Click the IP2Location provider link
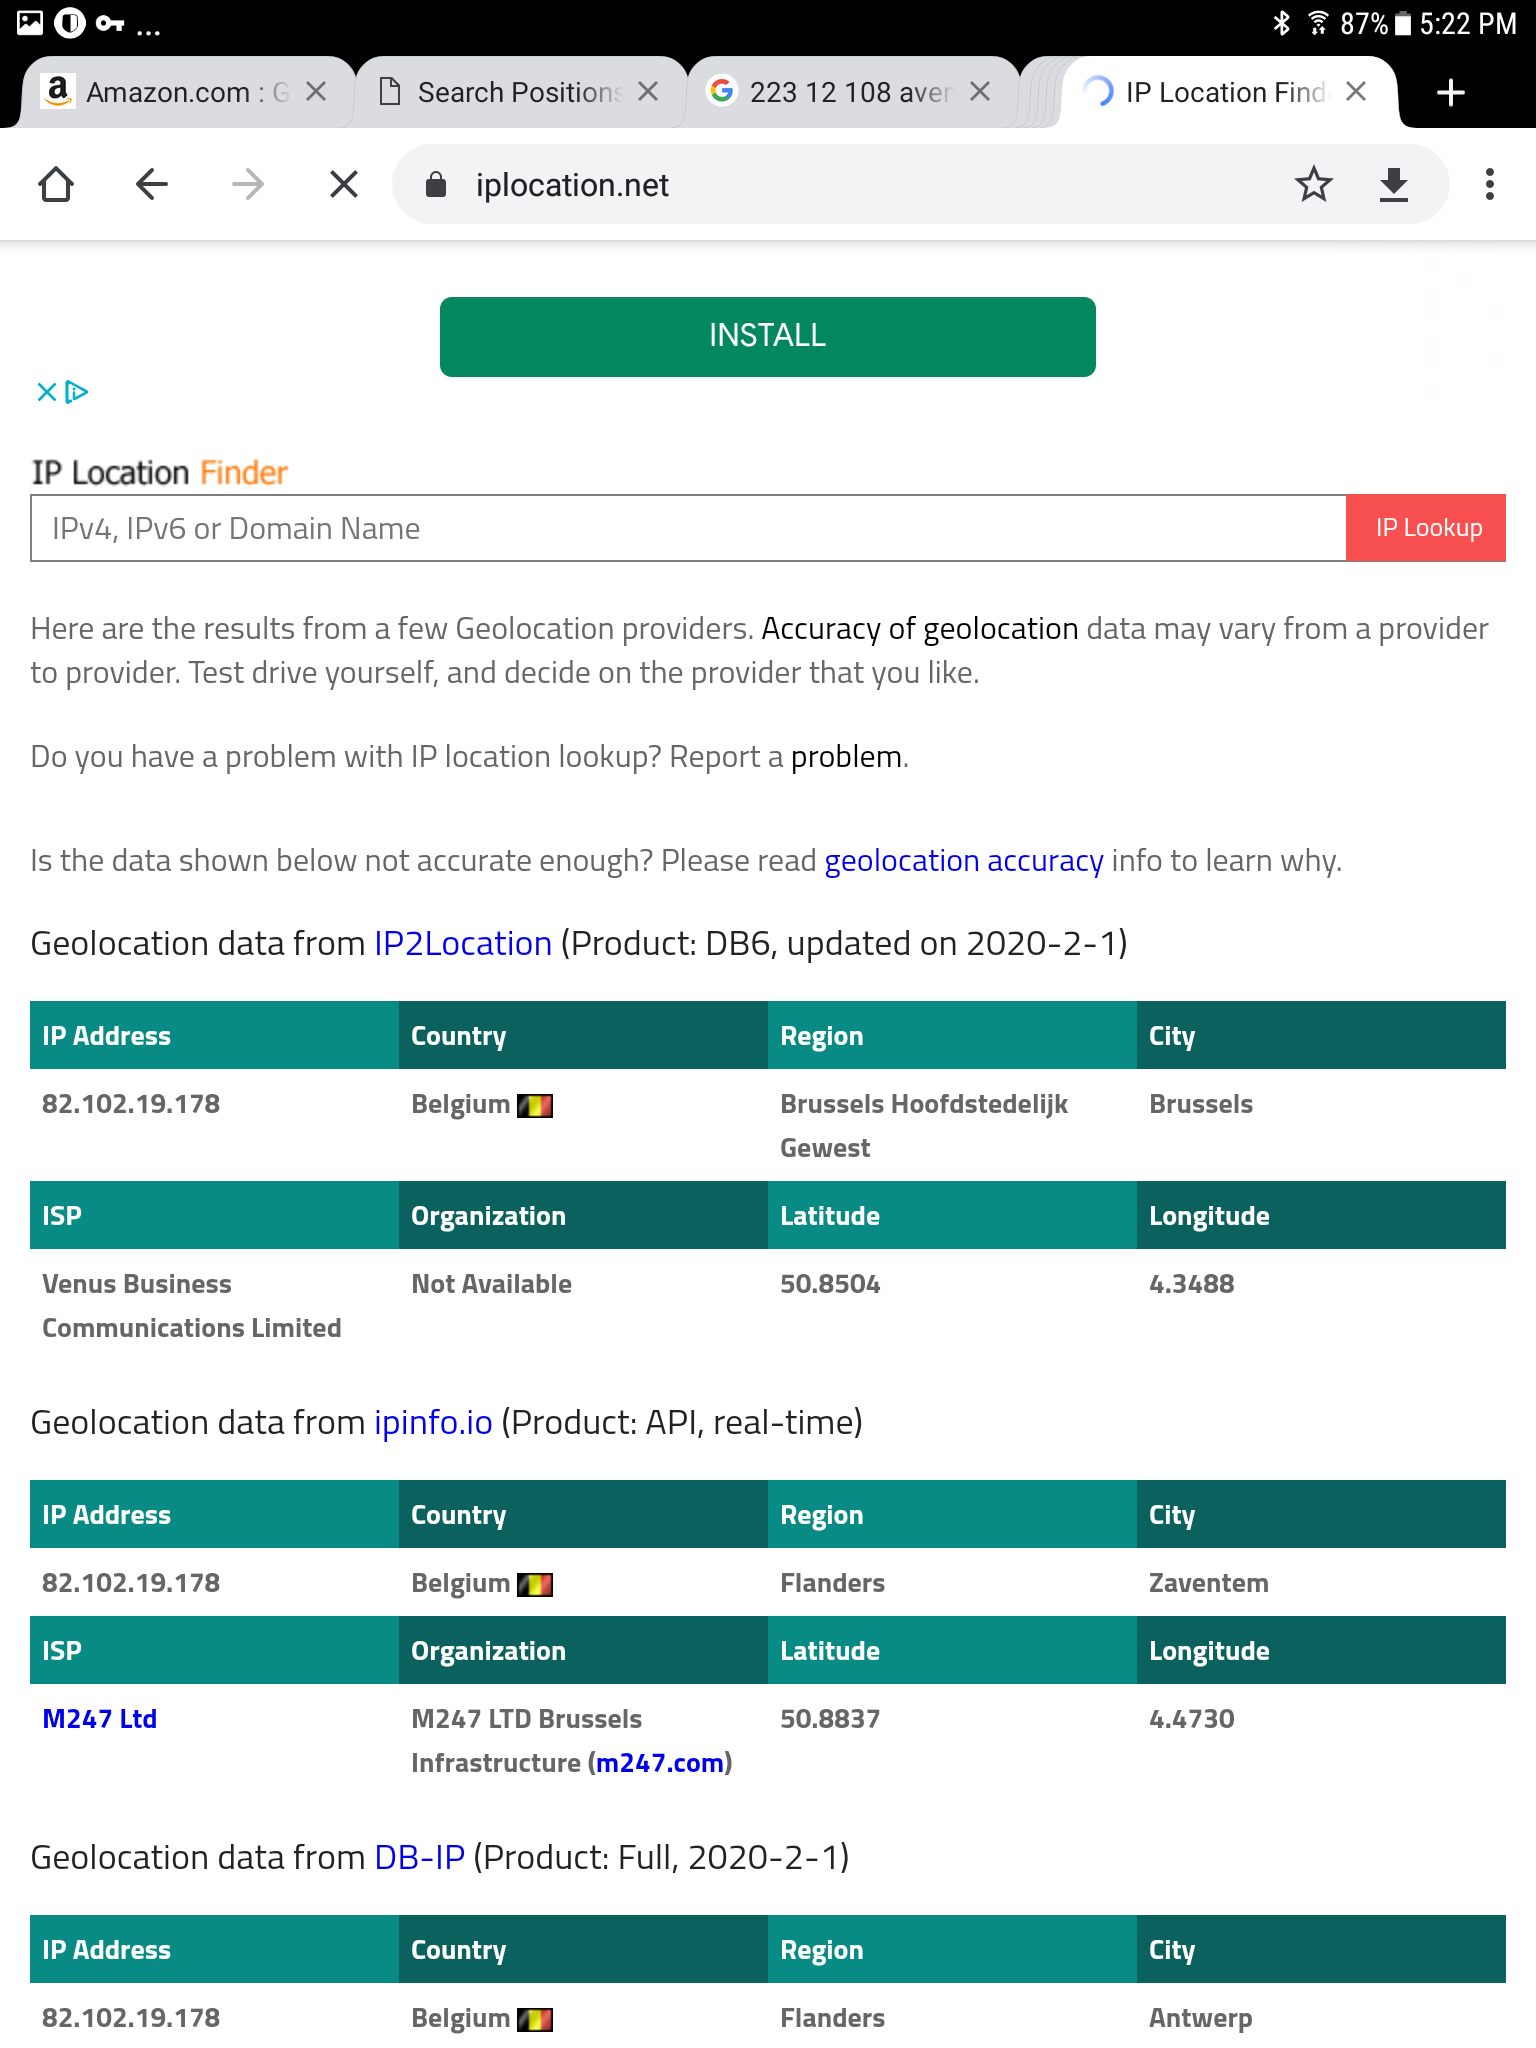 tap(461, 942)
